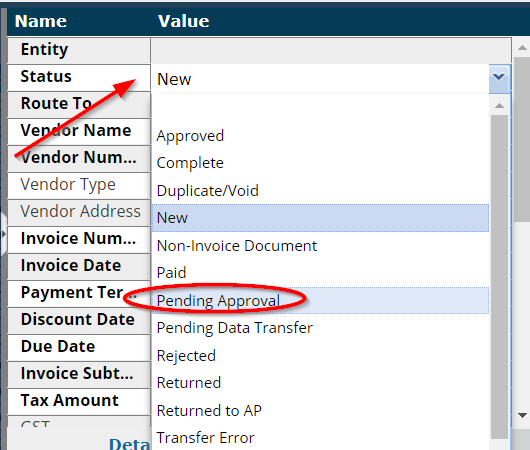
Task: Click the panel scroll-down arrow at the right edge
Action: (522, 415)
